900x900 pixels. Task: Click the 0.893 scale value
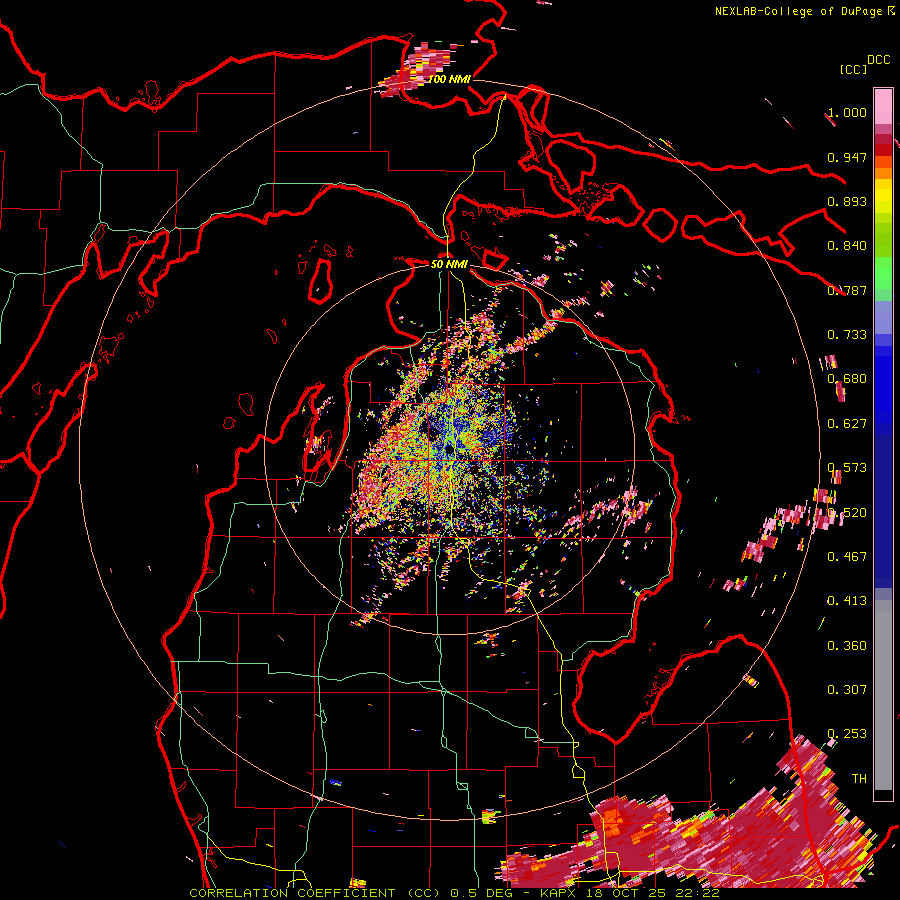tap(847, 201)
